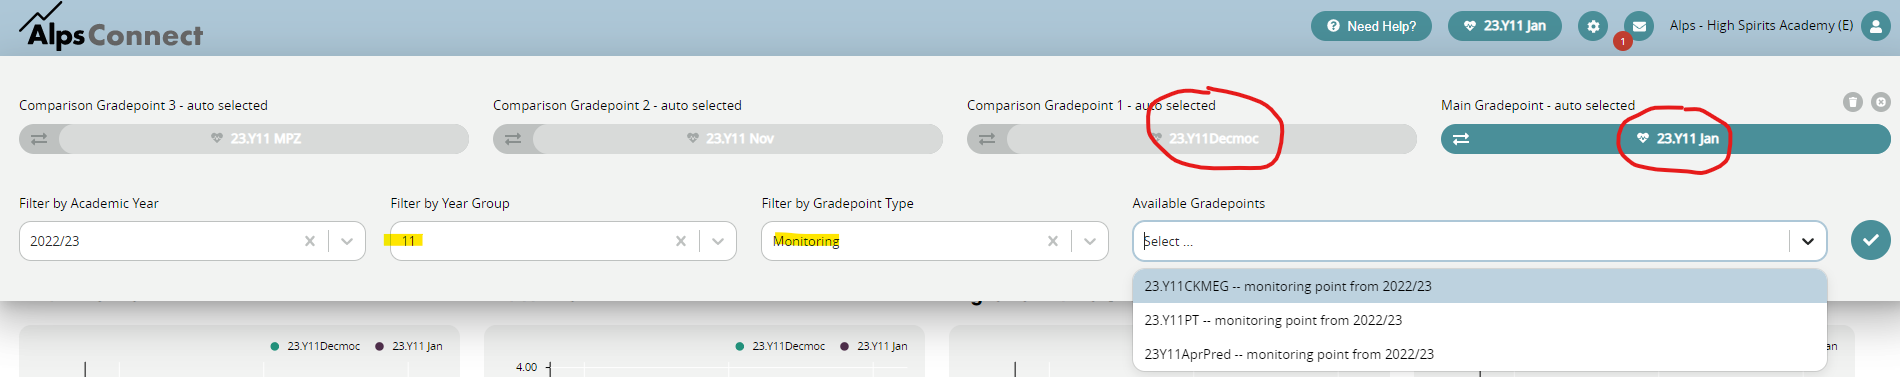
Task: Open the messages envelope icon
Action: [x=1639, y=26]
